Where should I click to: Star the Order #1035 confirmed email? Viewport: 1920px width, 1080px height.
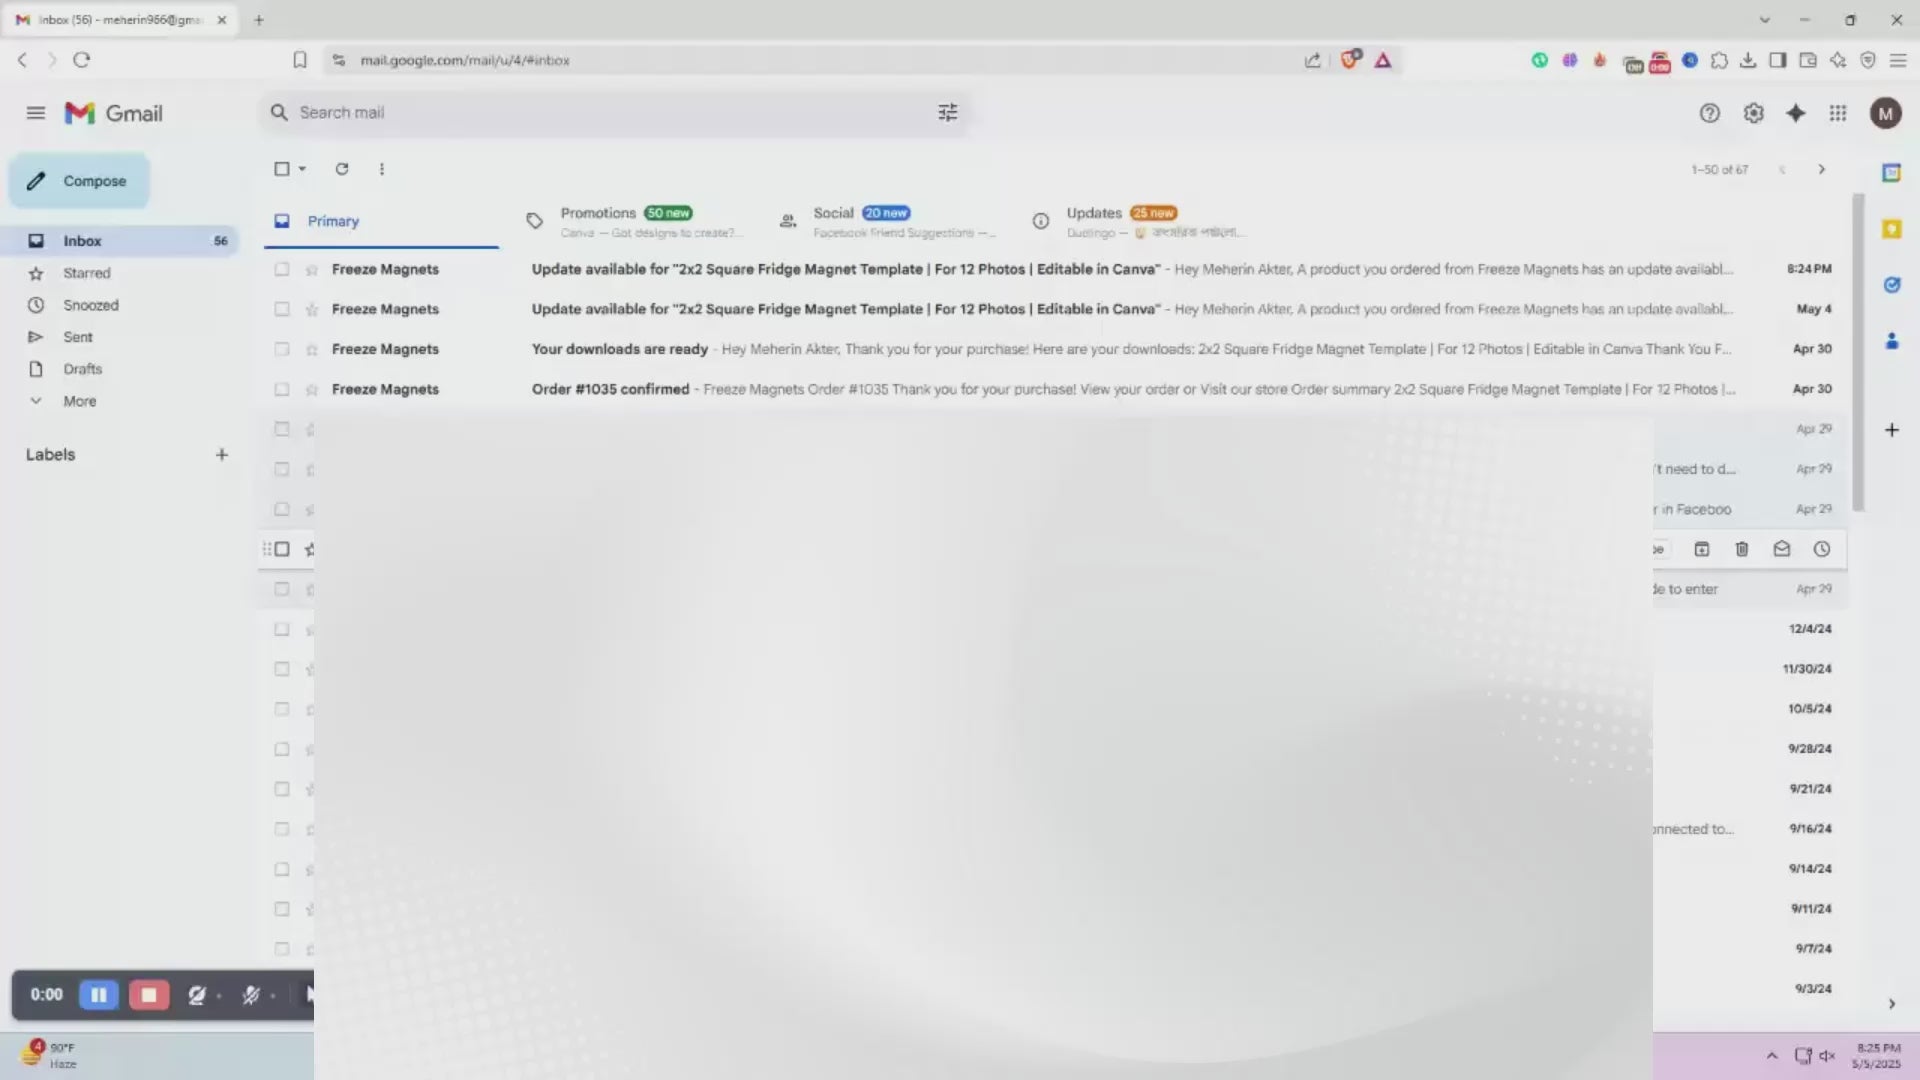pos(312,389)
